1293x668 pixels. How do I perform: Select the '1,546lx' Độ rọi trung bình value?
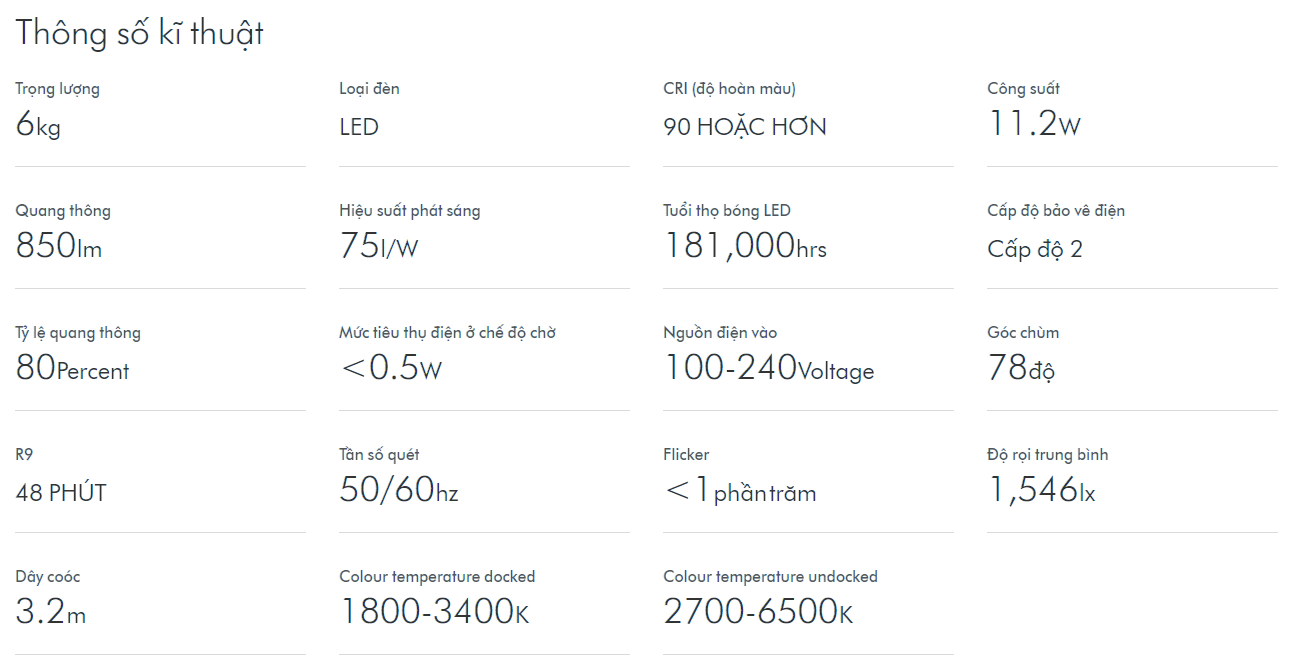click(x=1041, y=491)
